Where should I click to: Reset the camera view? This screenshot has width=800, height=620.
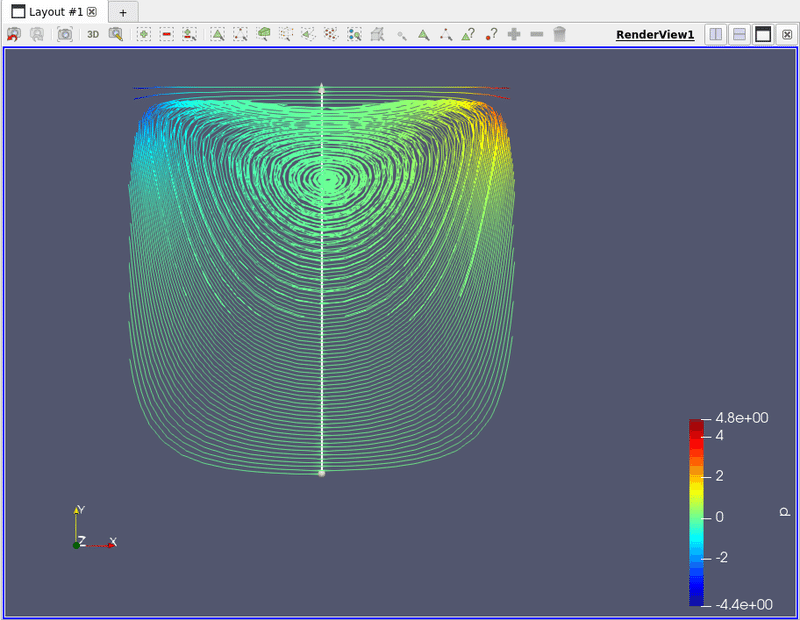pos(13,33)
